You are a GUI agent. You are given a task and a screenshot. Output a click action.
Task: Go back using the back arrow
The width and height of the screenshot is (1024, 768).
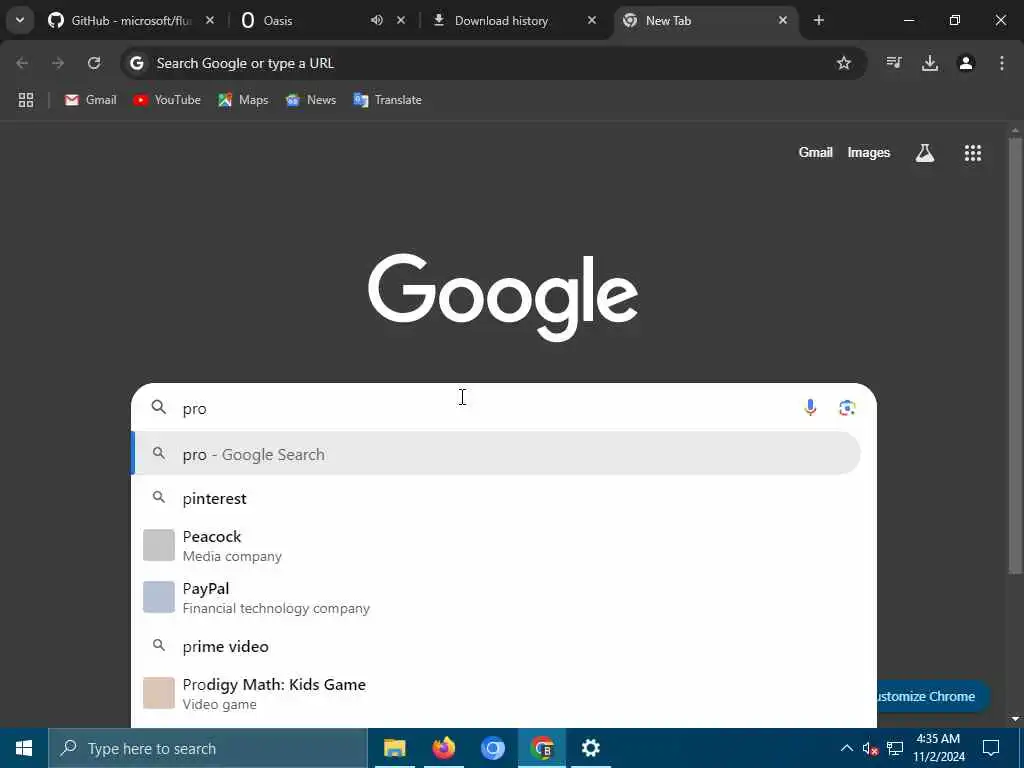point(22,63)
